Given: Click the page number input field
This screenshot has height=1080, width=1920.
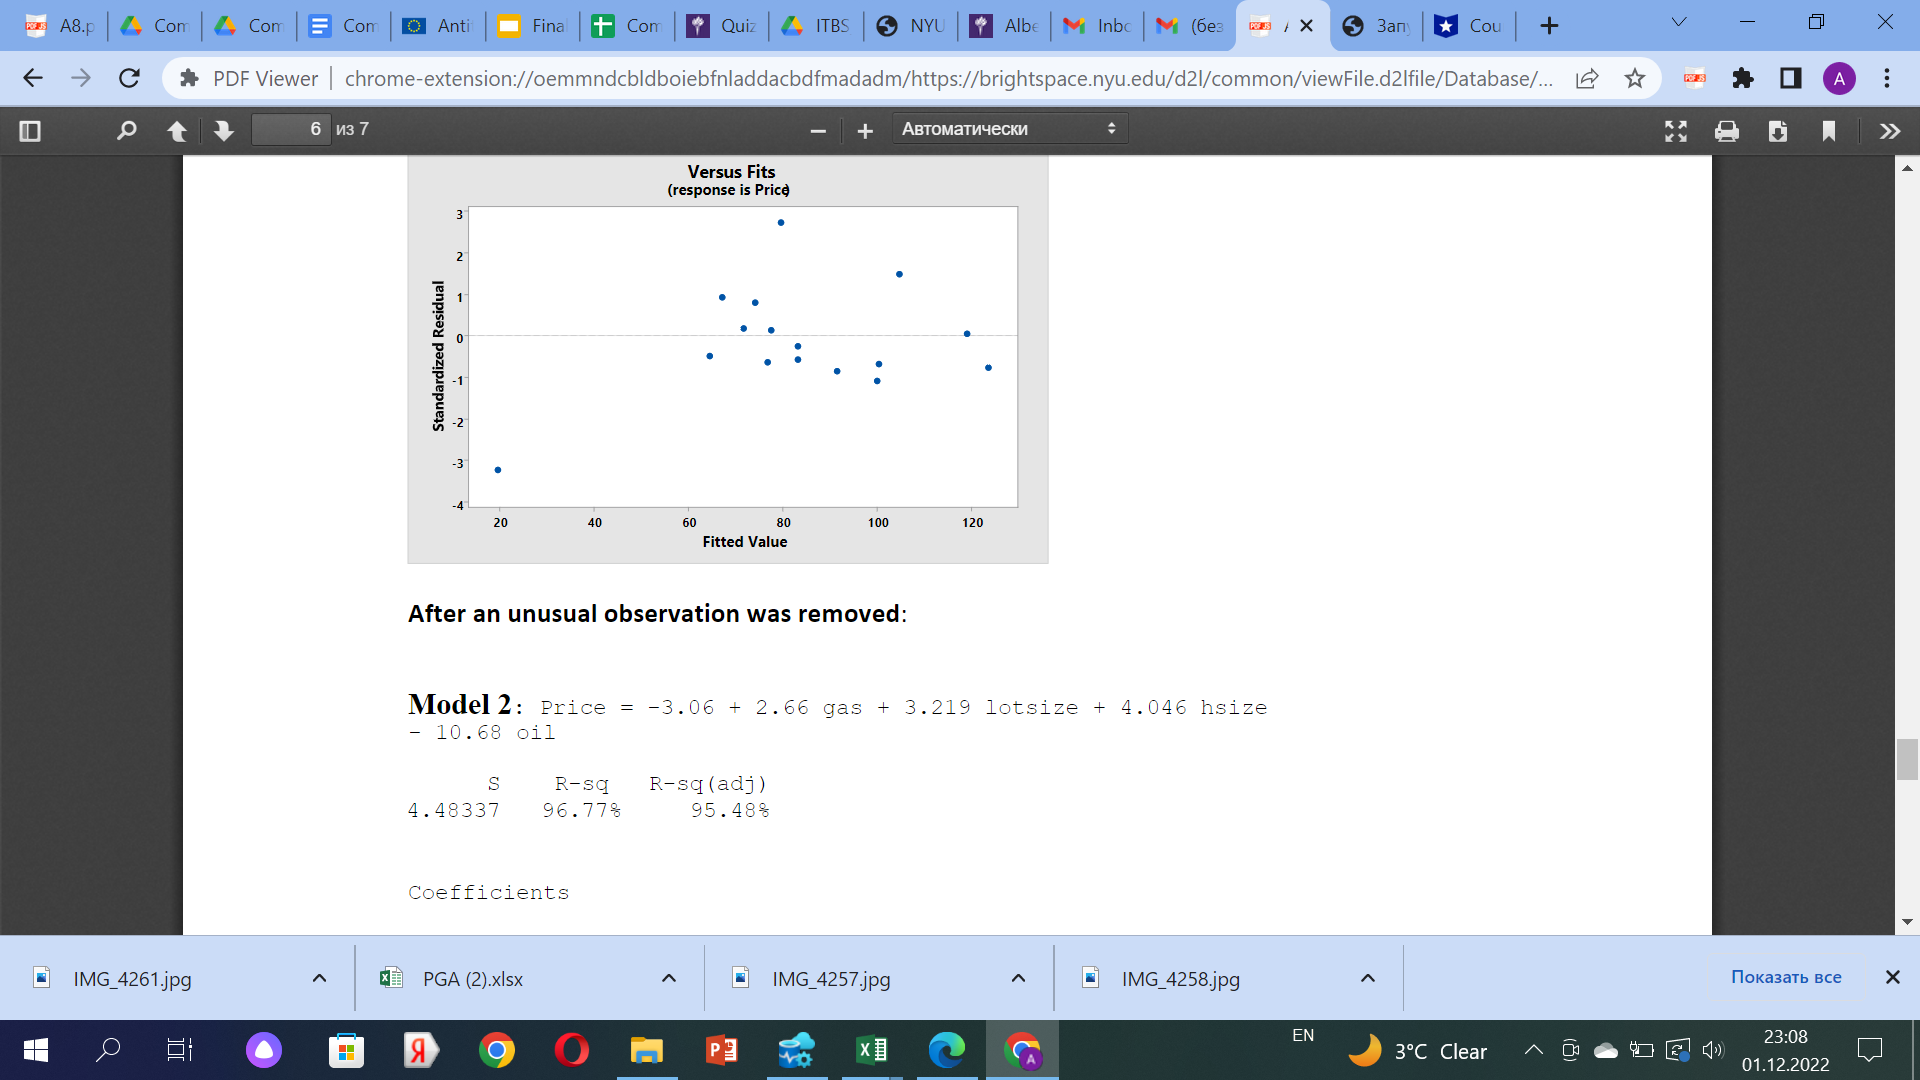Looking at the screenshot, I should click(x=291, y=129).
